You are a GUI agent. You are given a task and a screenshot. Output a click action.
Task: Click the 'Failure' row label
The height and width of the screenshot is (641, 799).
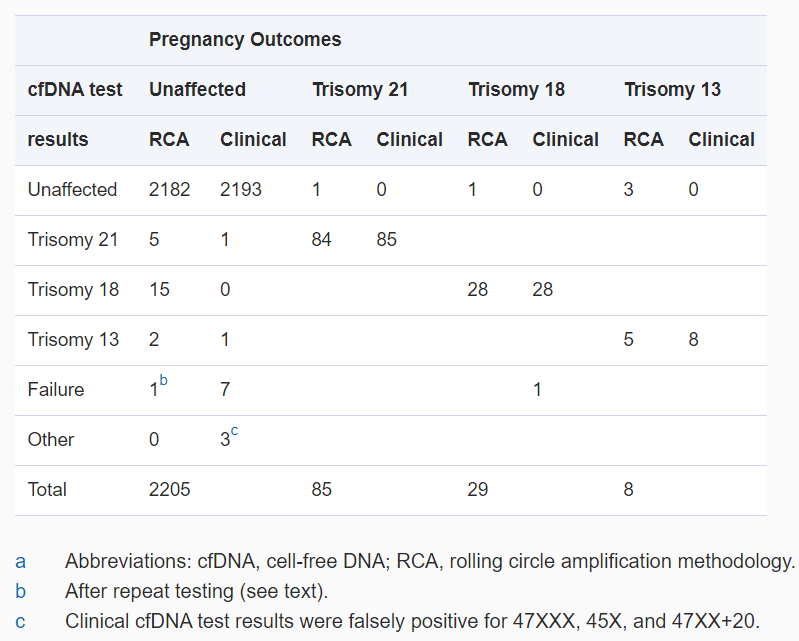(x=56, y=390)
